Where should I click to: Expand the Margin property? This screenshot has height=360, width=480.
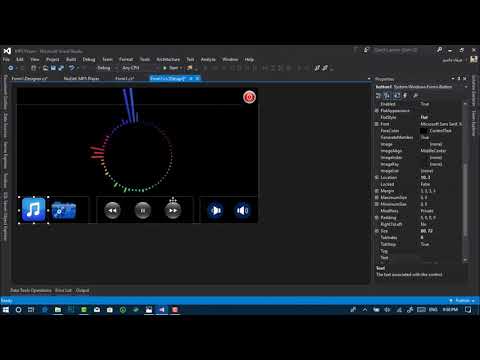pos(377,191)
